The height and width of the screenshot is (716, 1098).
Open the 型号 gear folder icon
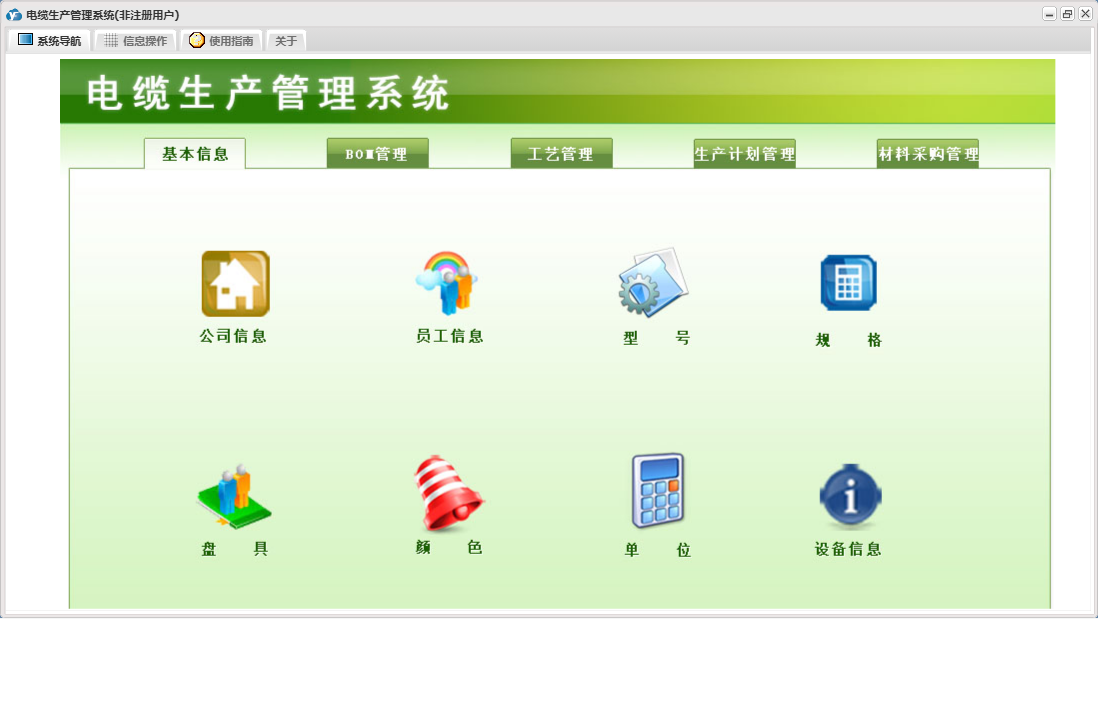point(654,282)
